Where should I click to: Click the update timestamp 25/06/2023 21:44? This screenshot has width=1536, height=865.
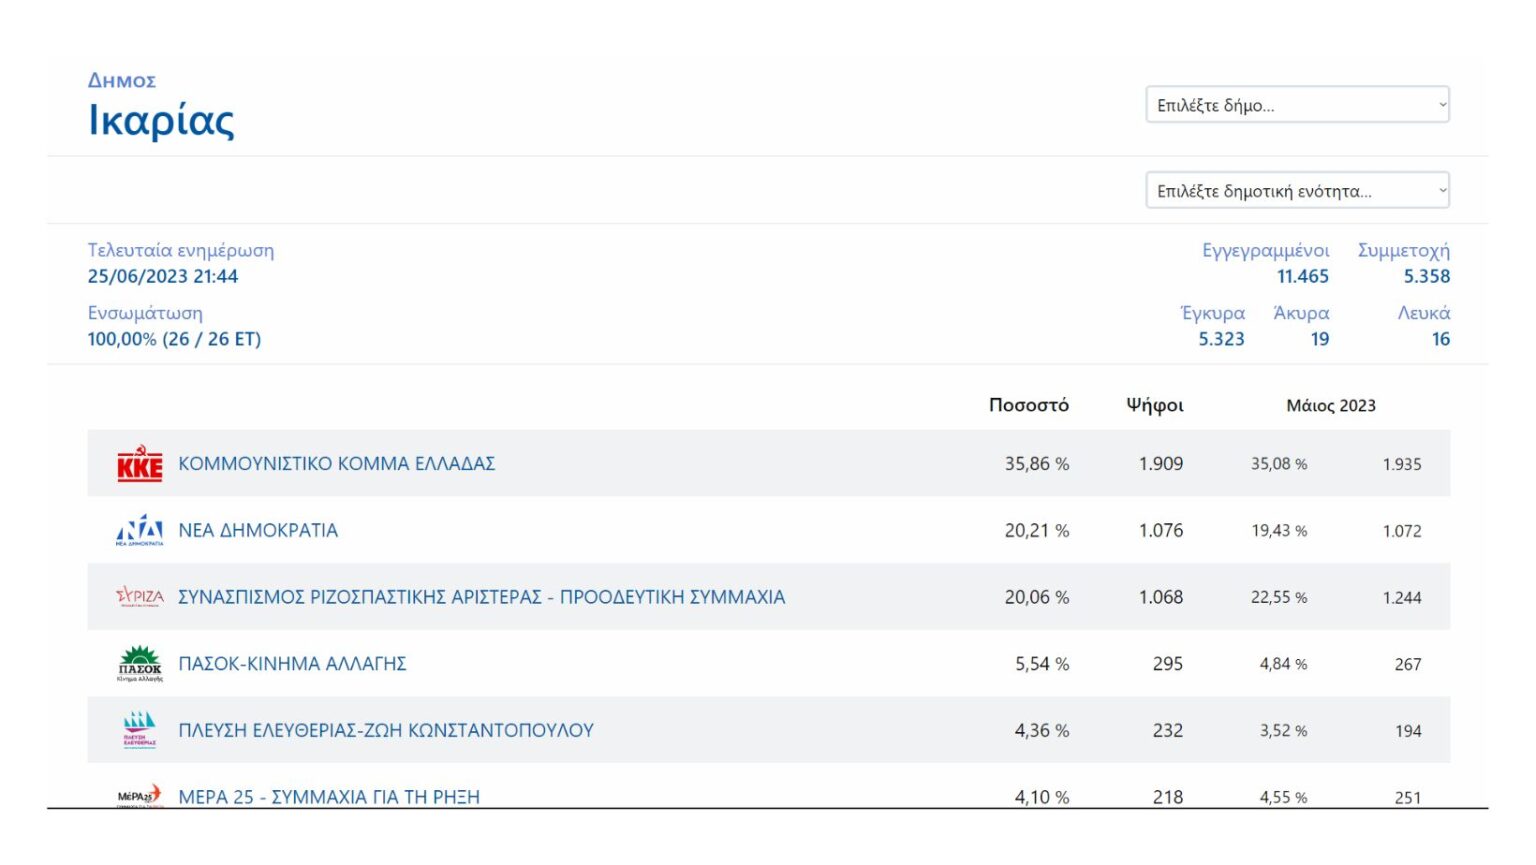click(163, 276)
